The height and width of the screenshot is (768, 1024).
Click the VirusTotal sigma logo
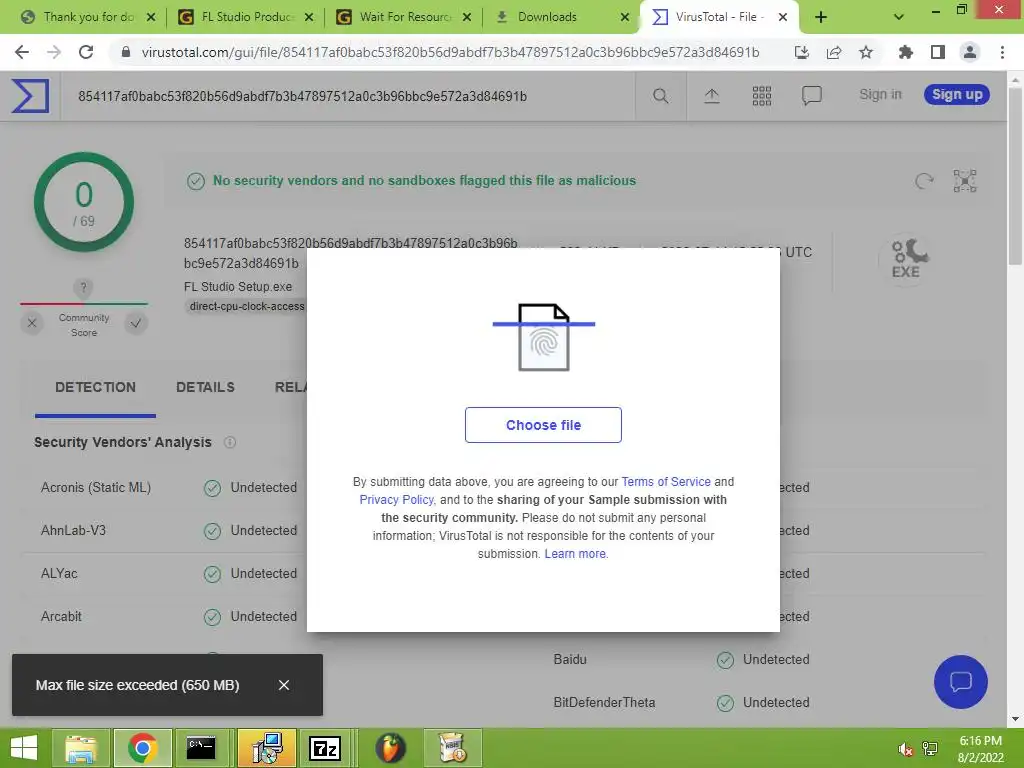tap(30, 96)
